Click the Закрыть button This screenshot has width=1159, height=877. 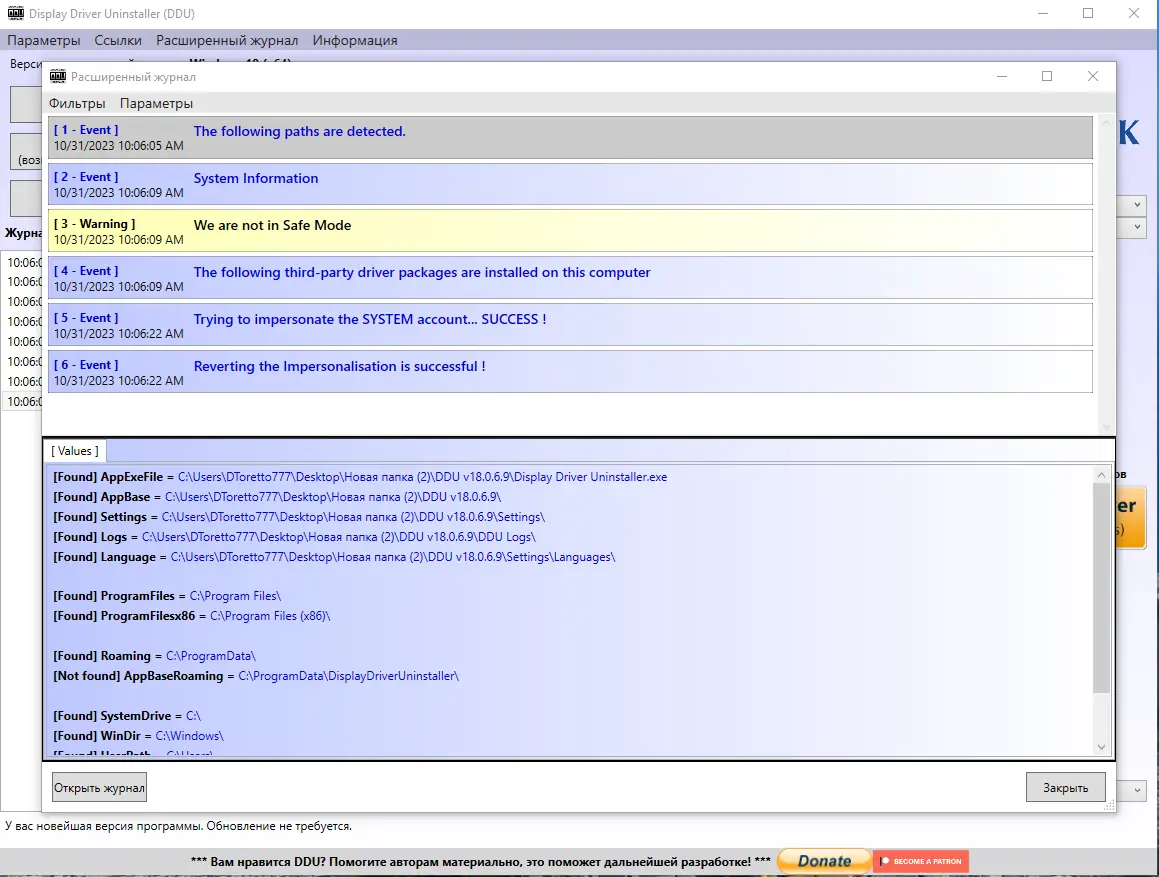[x=1065, y=788]
